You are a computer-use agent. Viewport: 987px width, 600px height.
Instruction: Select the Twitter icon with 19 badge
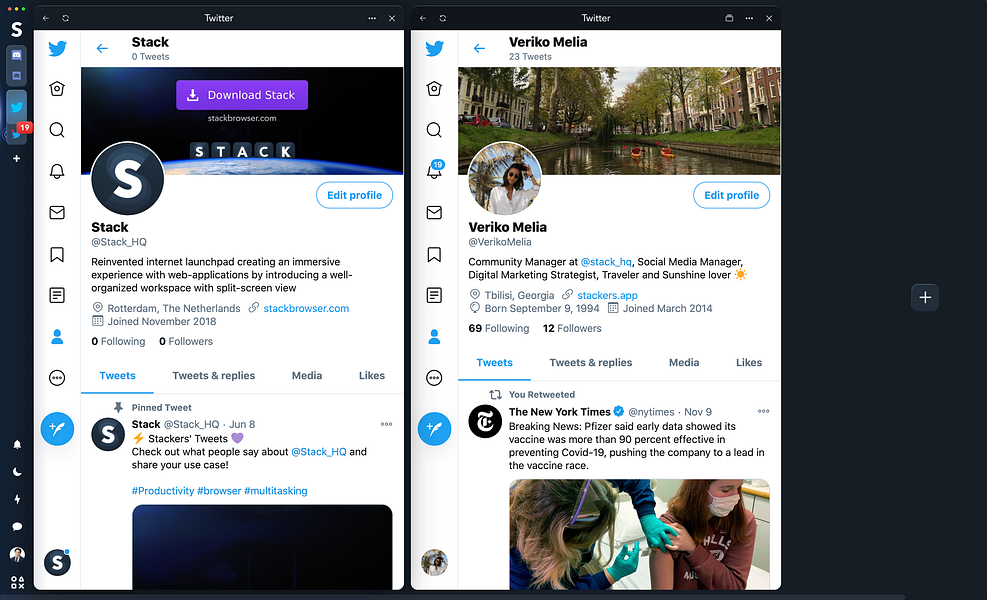[x=18, y=133]
